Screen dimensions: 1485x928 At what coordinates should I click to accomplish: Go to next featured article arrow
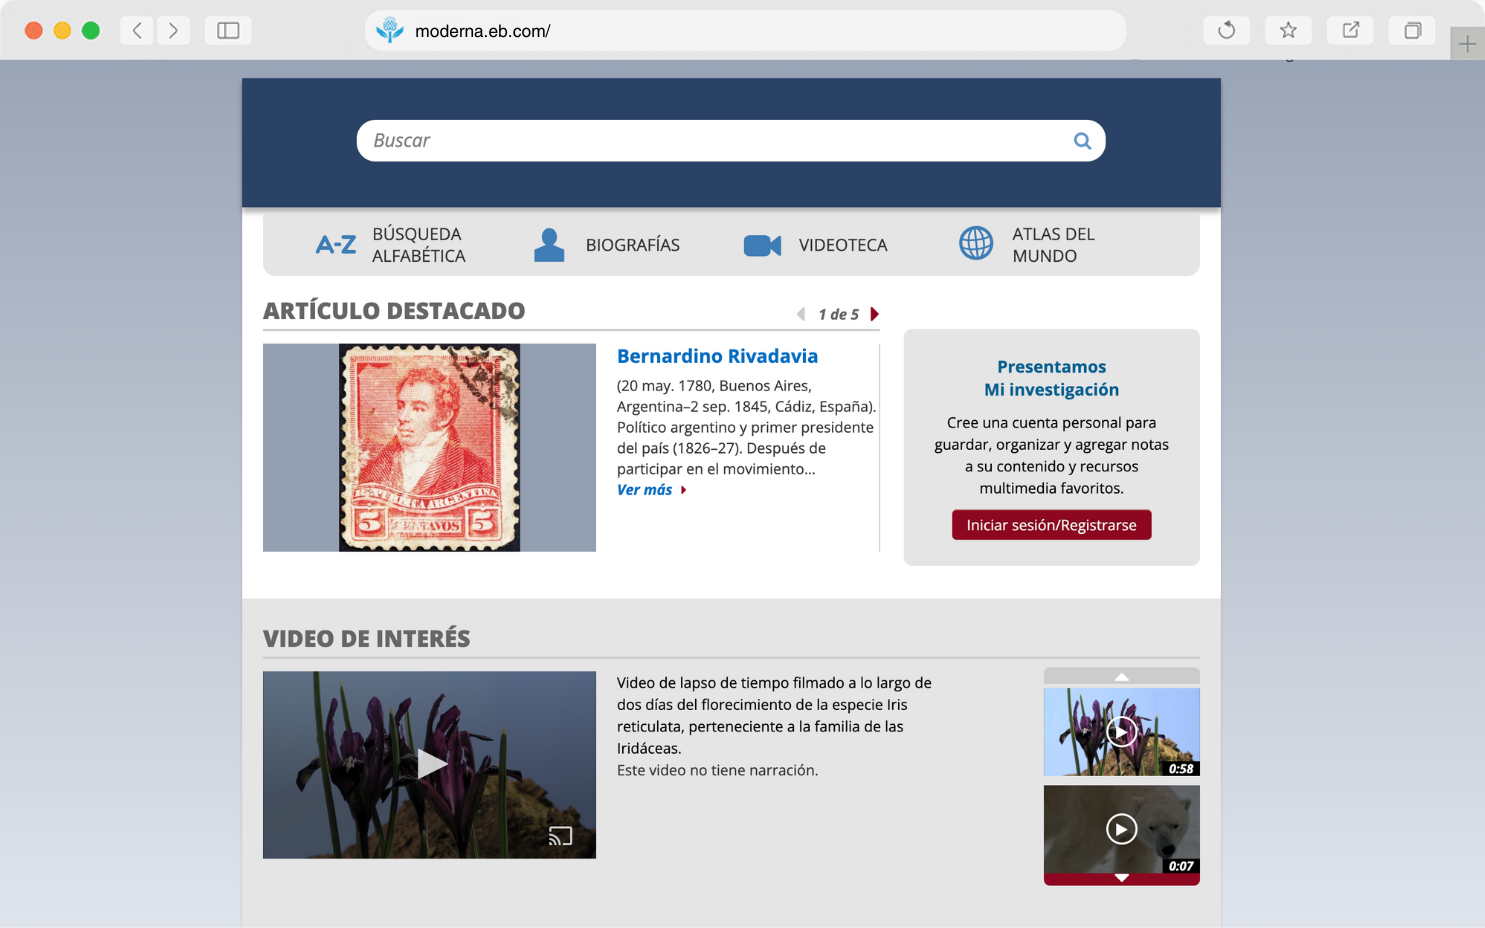(x=875, y=314)
